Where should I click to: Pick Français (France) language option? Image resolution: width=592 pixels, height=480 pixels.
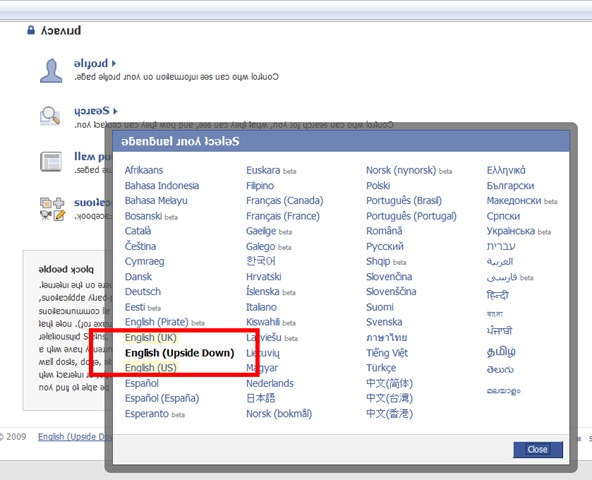283,216
